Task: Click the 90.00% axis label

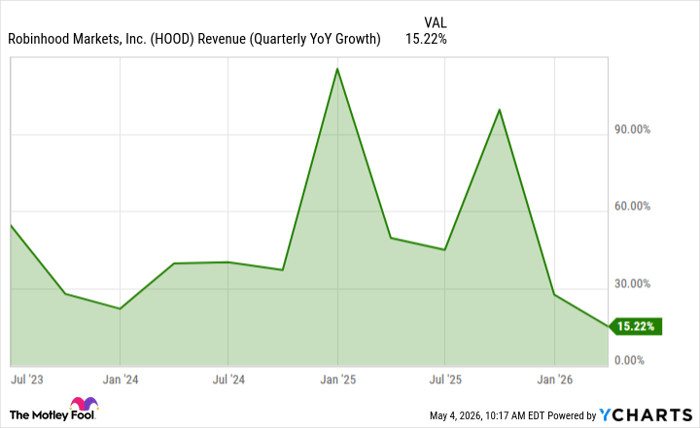Action: (632, 129)
